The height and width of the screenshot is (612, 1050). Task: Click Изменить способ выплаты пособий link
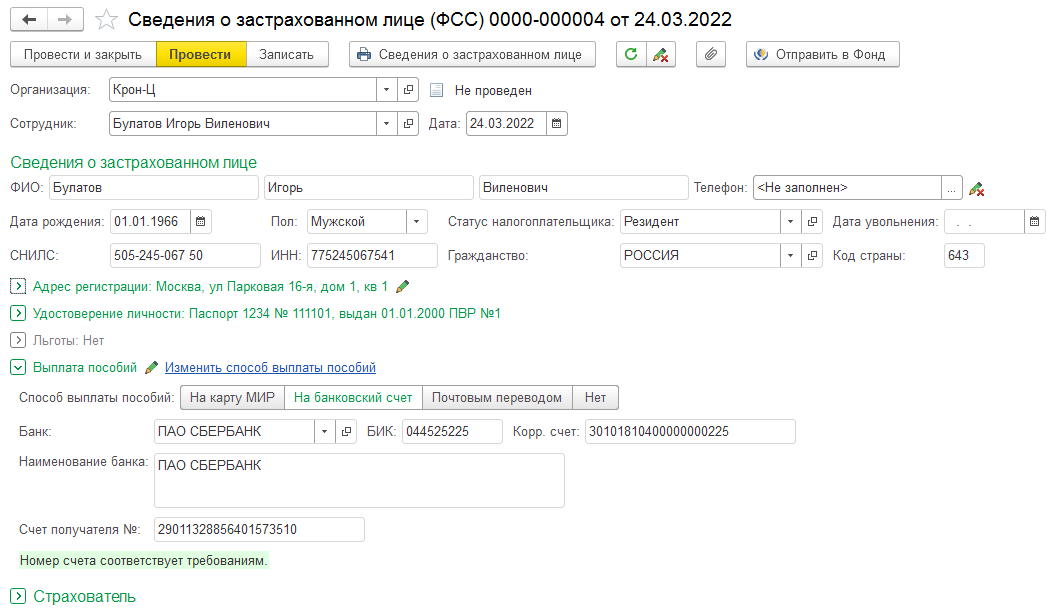pyautogui.click(x=270, y=368)
